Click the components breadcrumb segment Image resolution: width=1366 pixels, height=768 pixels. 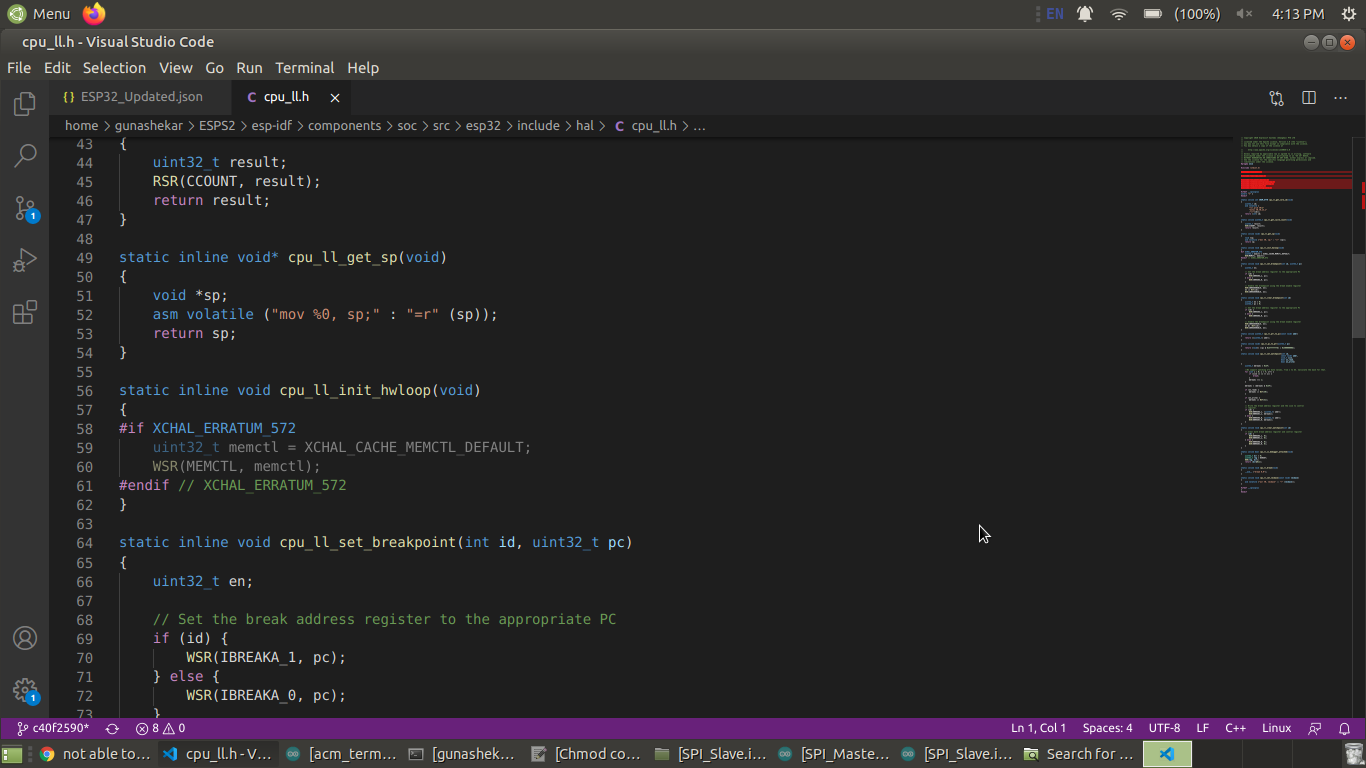tap(344, 126)
